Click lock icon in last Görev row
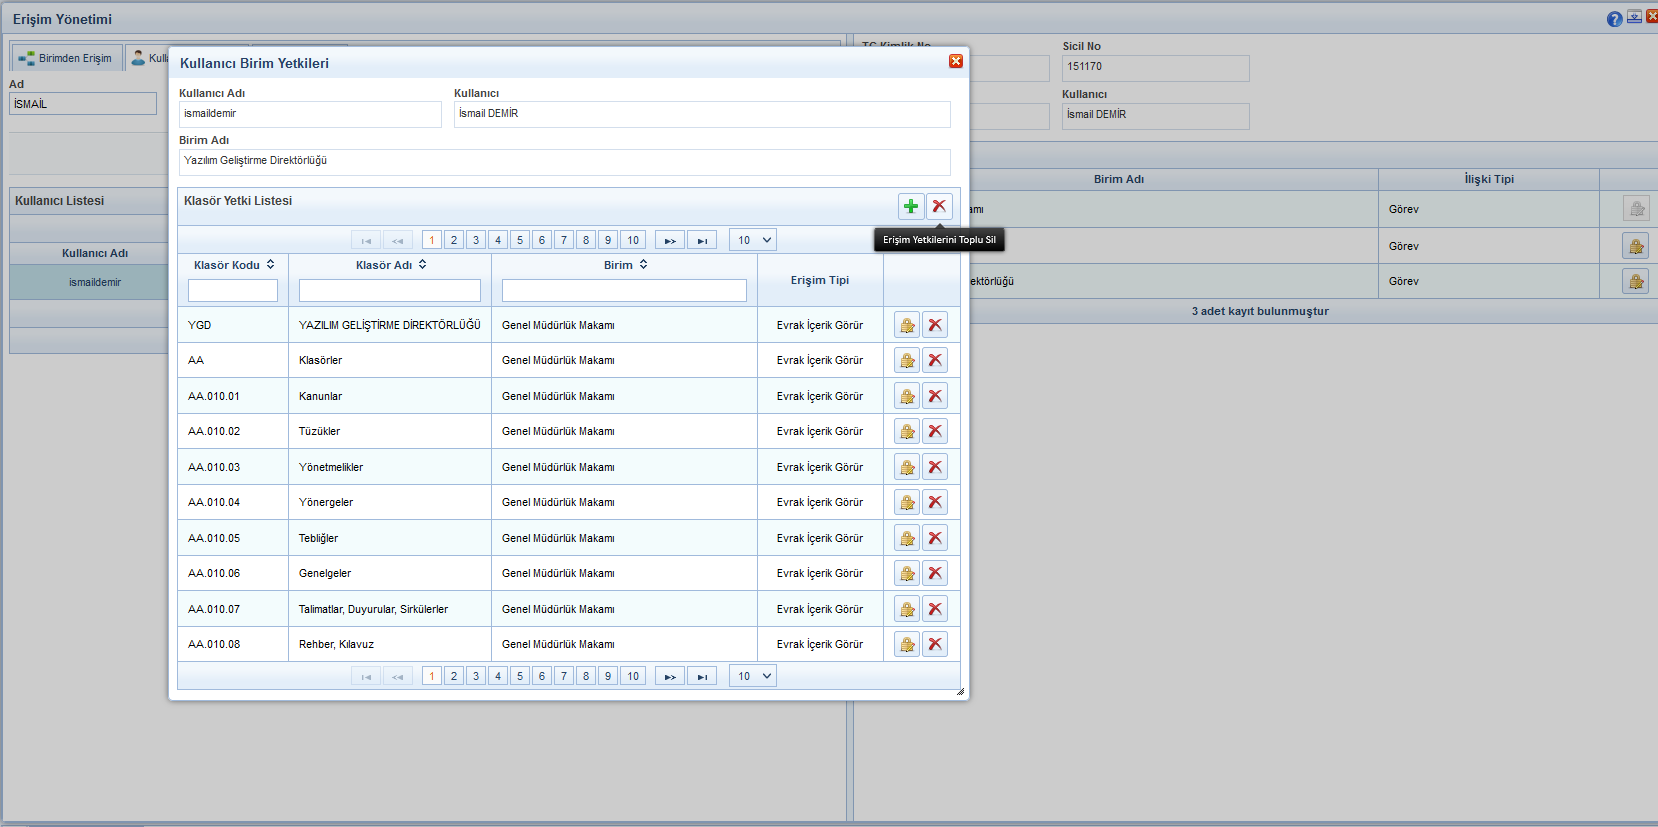This screenshot has height=827, width=1658. pos(1636,281)
